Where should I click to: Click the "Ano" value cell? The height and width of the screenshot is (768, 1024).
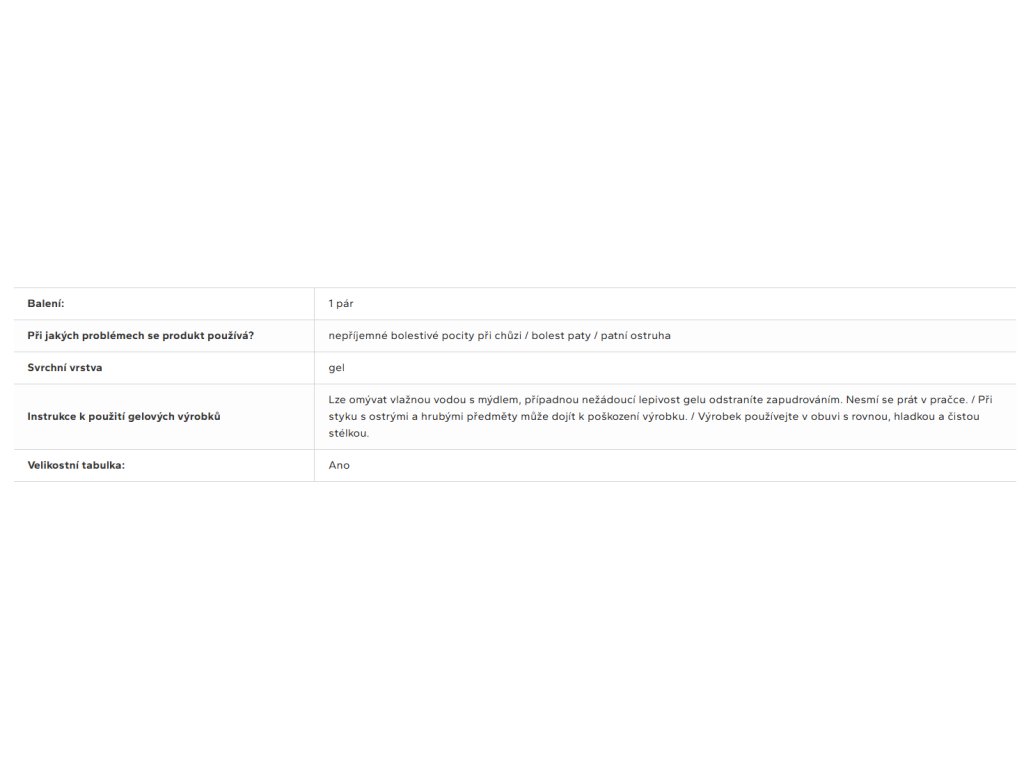coord(339,465)
